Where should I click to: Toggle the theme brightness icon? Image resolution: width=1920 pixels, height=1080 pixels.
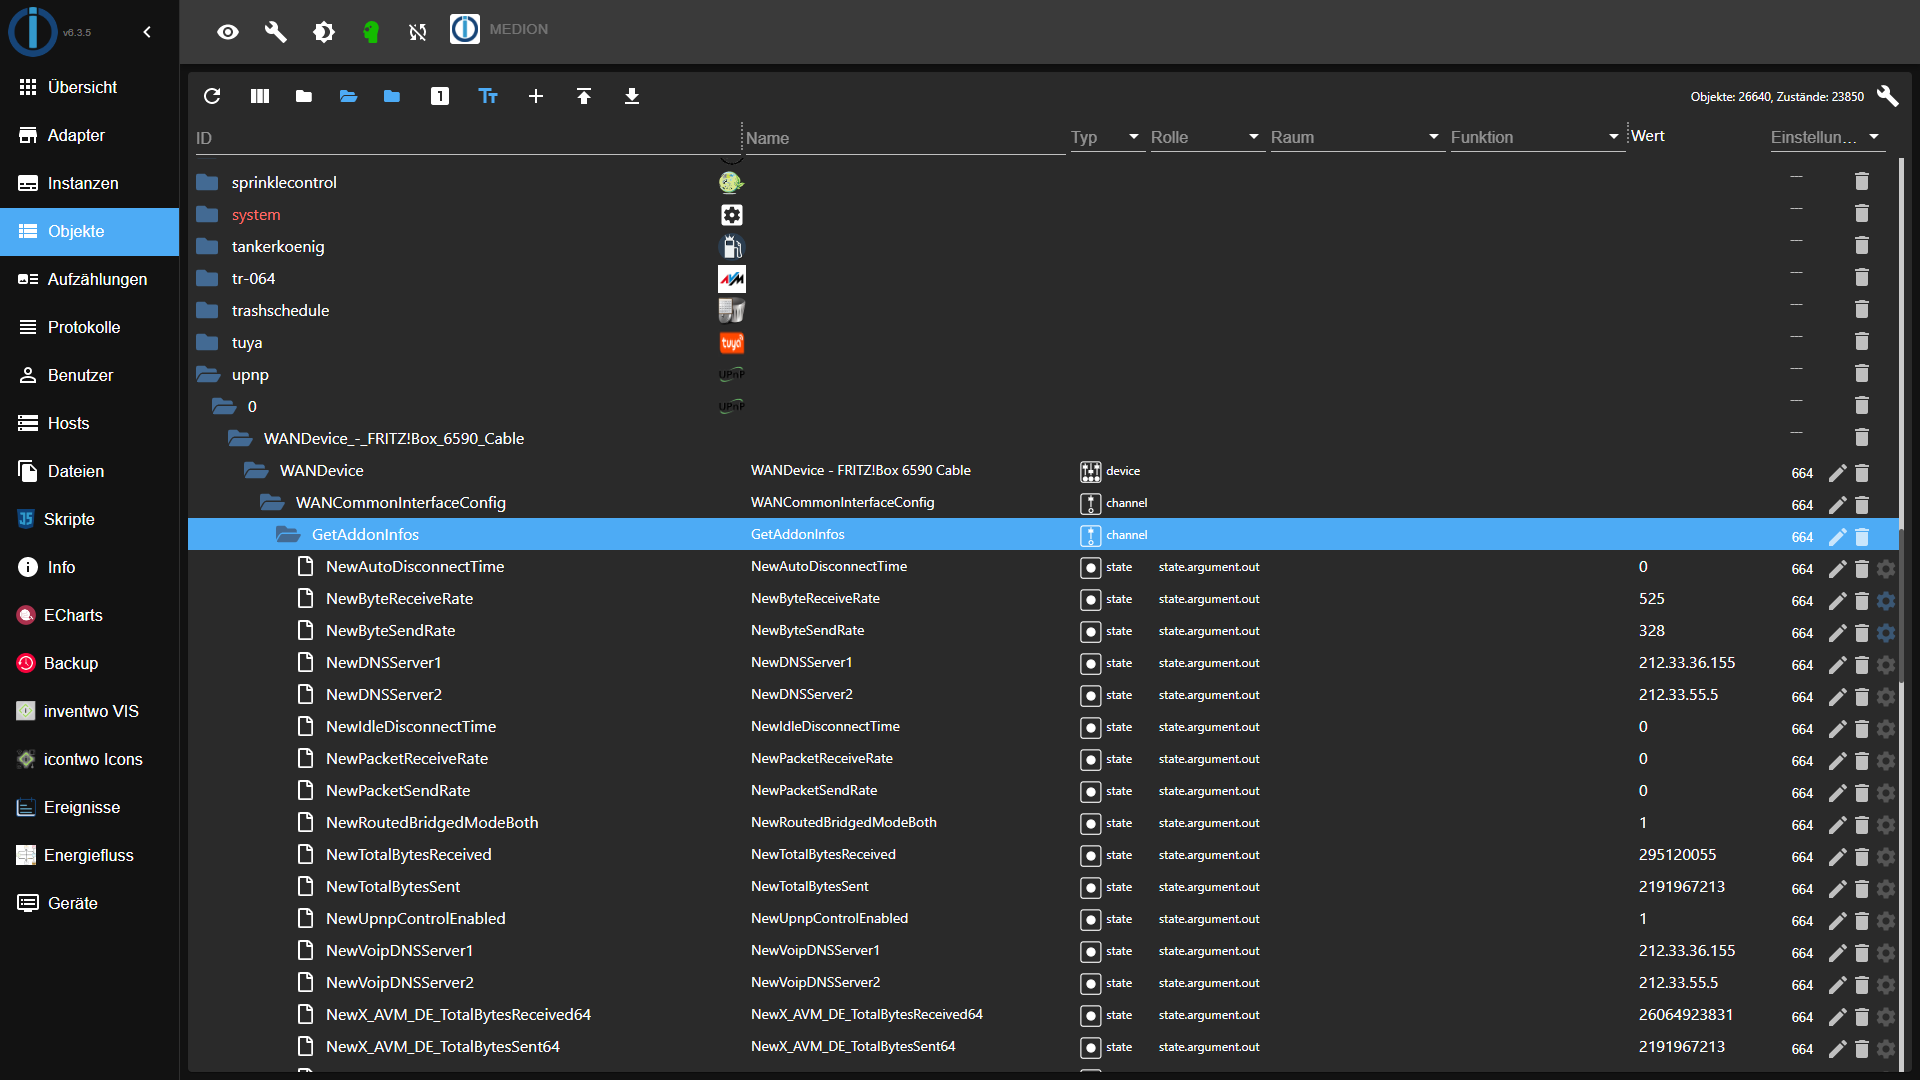pos(323,32)
